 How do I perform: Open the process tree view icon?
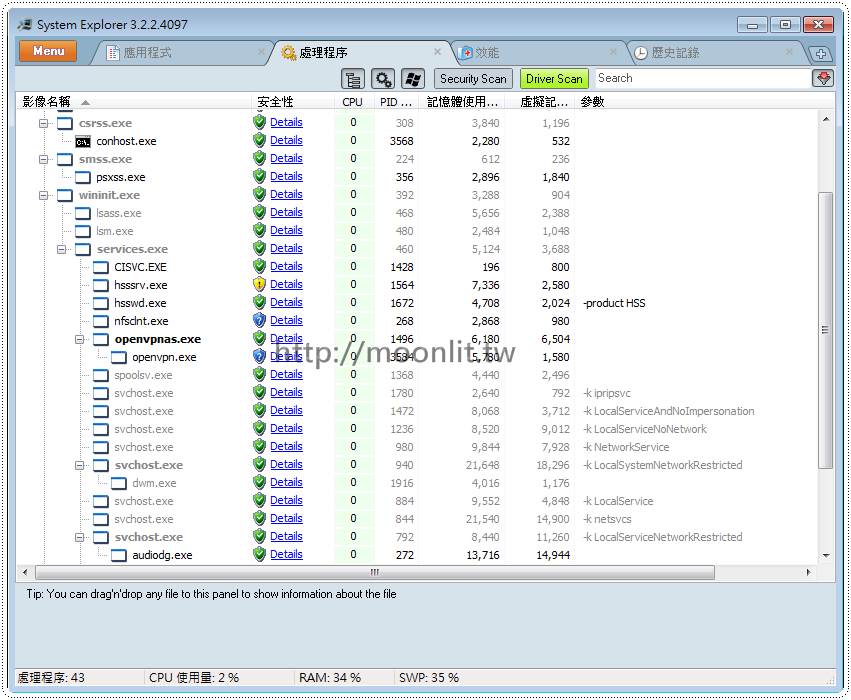pos(353,78)
